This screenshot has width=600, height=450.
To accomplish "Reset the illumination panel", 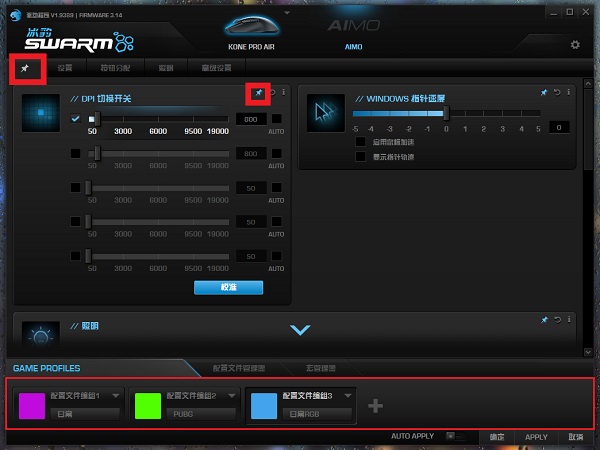I will pyautogui.click(x=558, y=320).
